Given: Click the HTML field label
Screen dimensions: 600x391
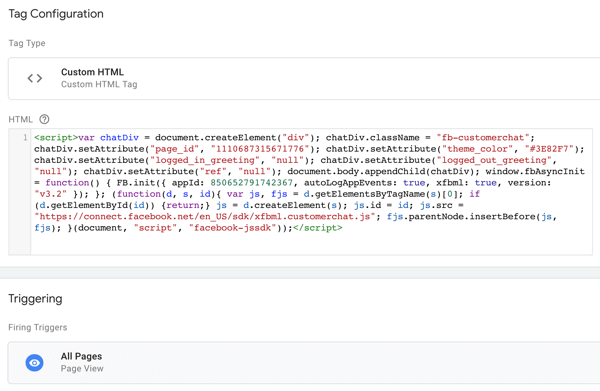Looking at the screenshot, I should 21,119.
